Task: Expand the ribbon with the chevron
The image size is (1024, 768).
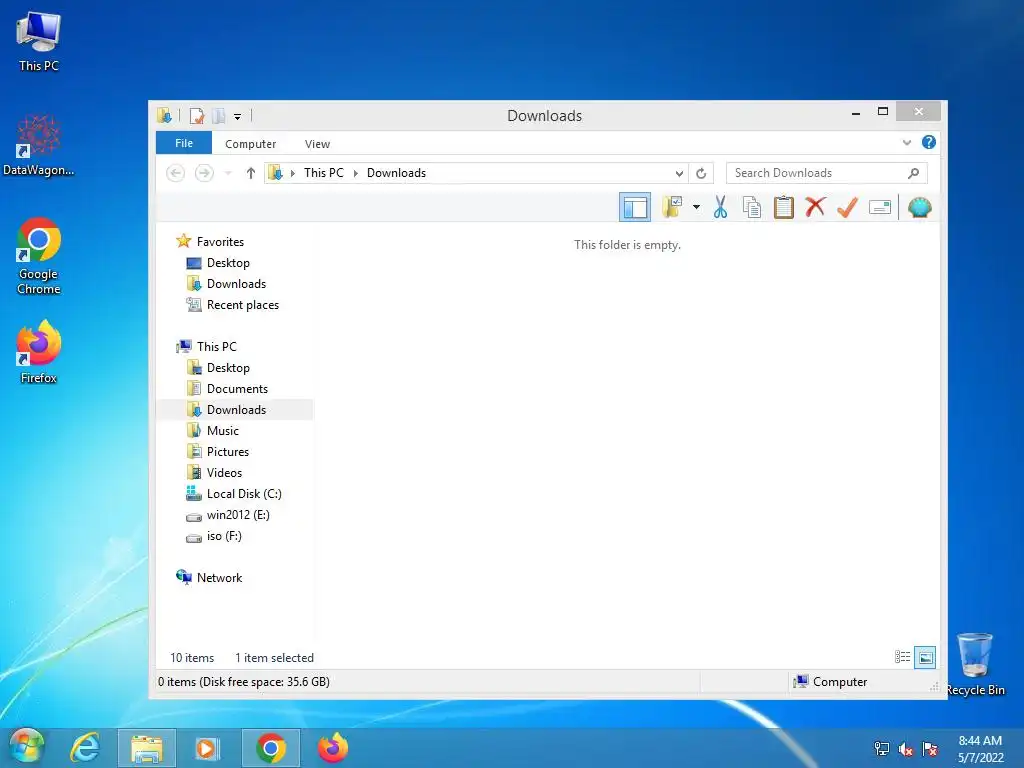Action: [x=906, y=142]
